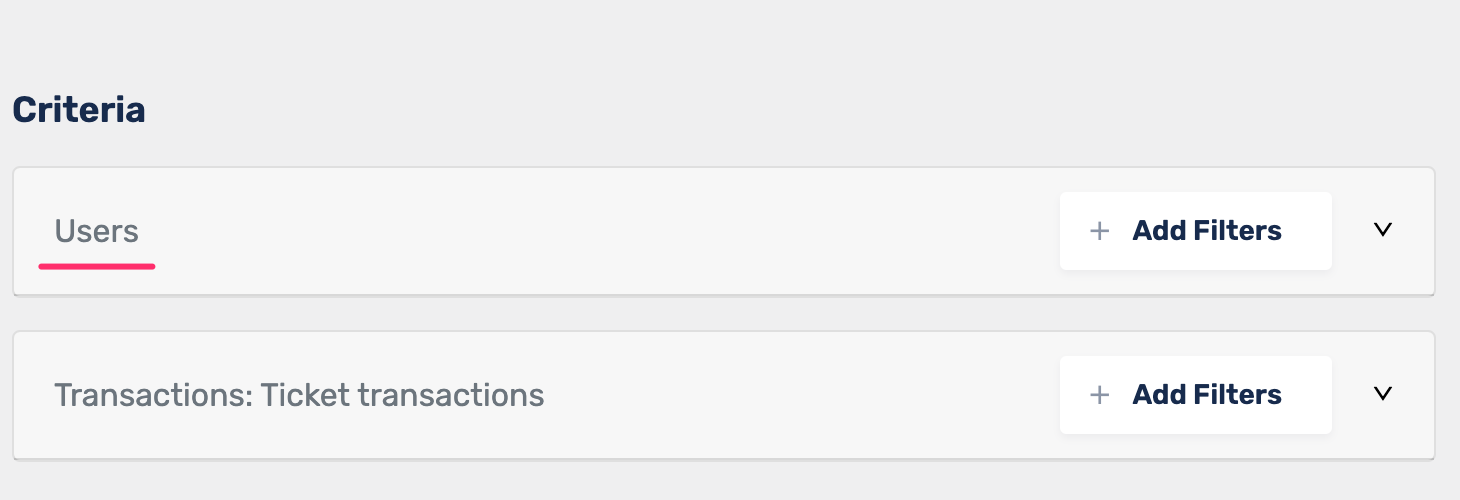Click the plus icon in Transactions Add Filters
Image resolution: width=1460 pixels, height=500 pixels.
click(1099, 395)
